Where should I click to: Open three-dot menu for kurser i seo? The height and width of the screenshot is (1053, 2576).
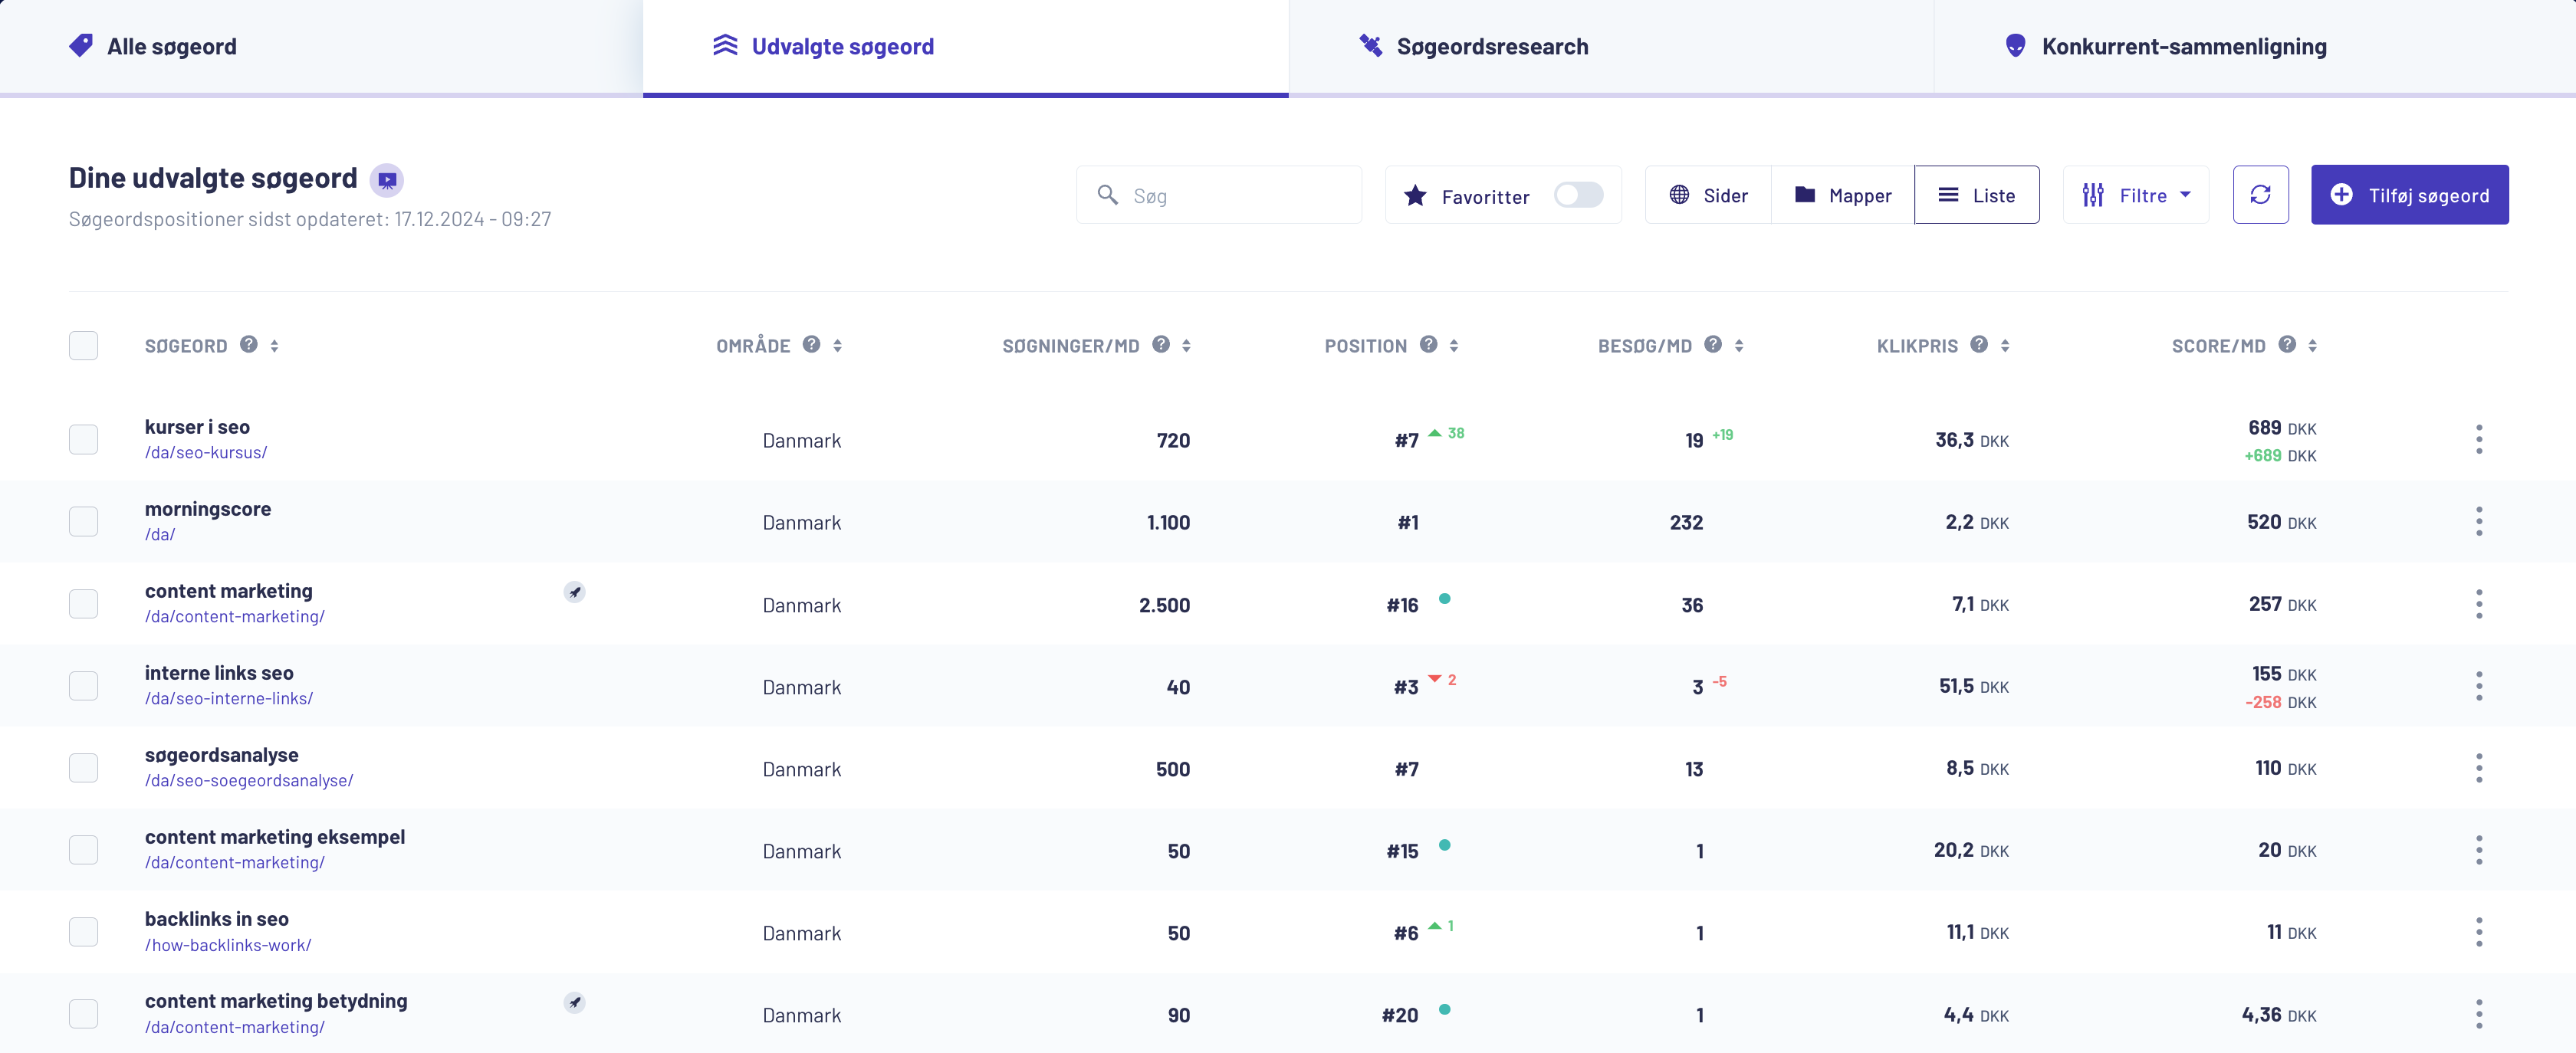click(x=2479, y=439)
